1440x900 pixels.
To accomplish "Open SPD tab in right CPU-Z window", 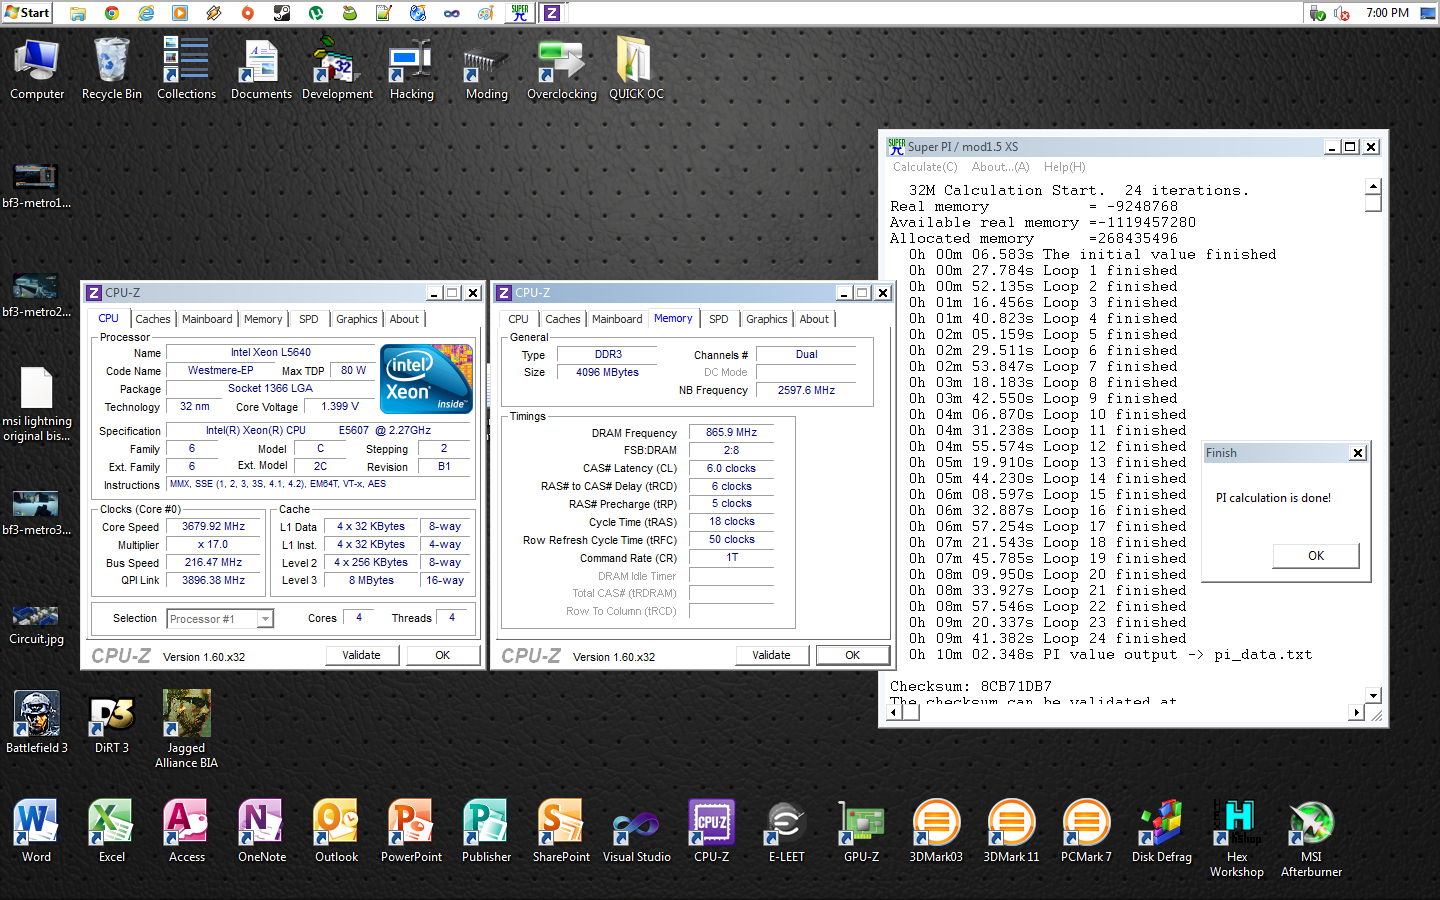I will click(719, 319).
